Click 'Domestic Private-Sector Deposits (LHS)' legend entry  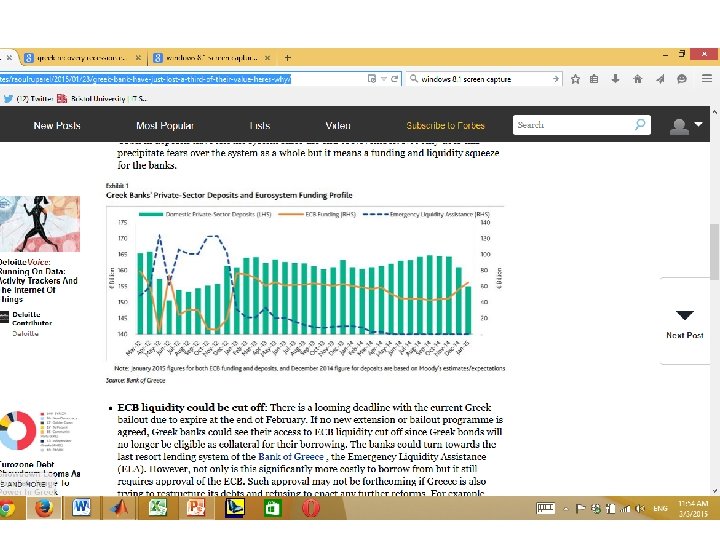[x=205, y=214]
